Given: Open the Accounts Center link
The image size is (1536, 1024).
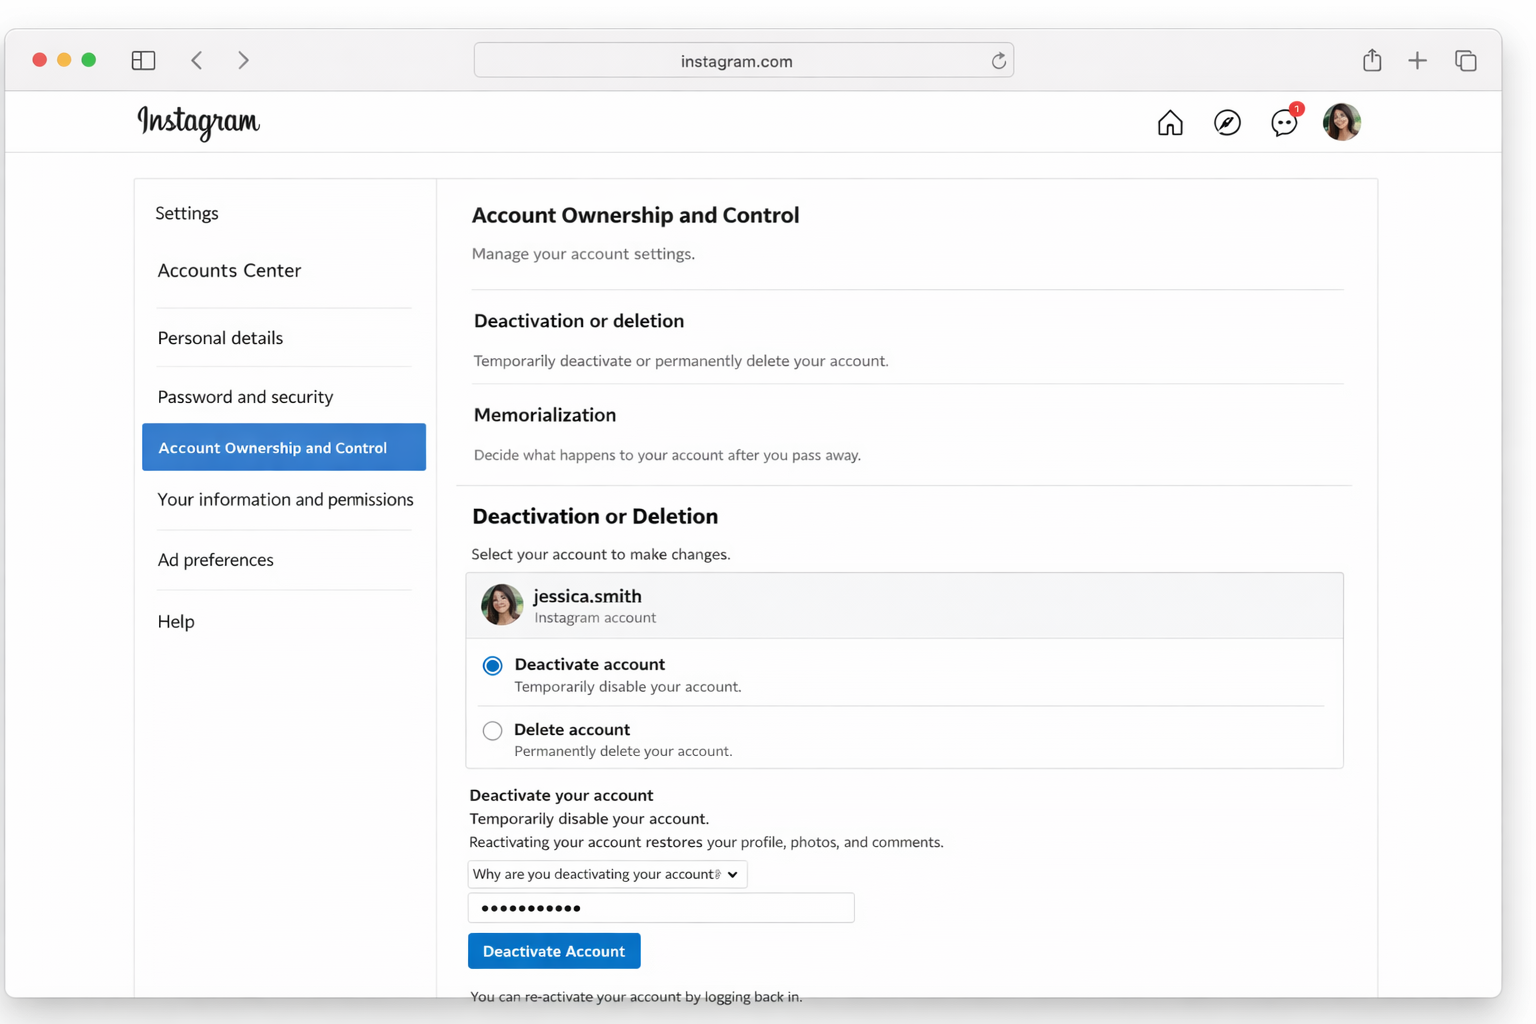Looking at the screenshot, I should coord(229,270).
